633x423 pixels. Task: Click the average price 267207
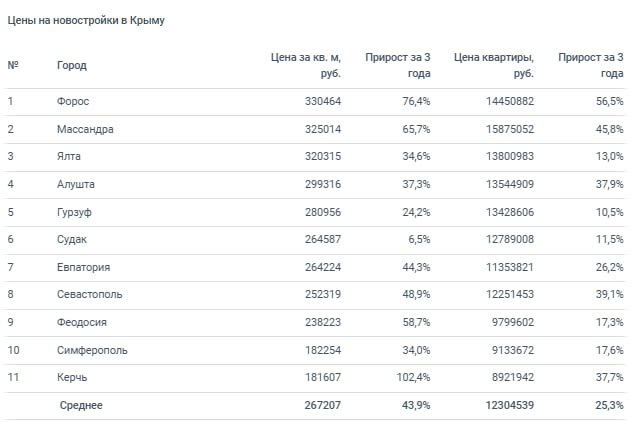pos(323,405)
